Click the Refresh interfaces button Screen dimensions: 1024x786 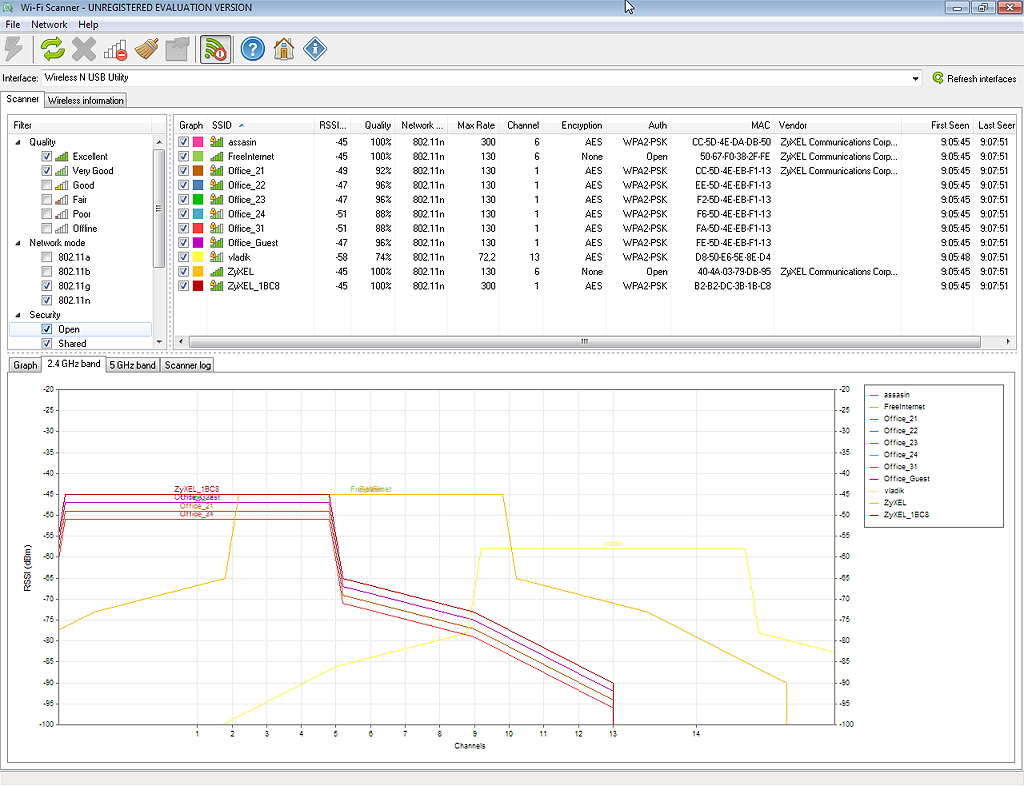tap(973, 78)
